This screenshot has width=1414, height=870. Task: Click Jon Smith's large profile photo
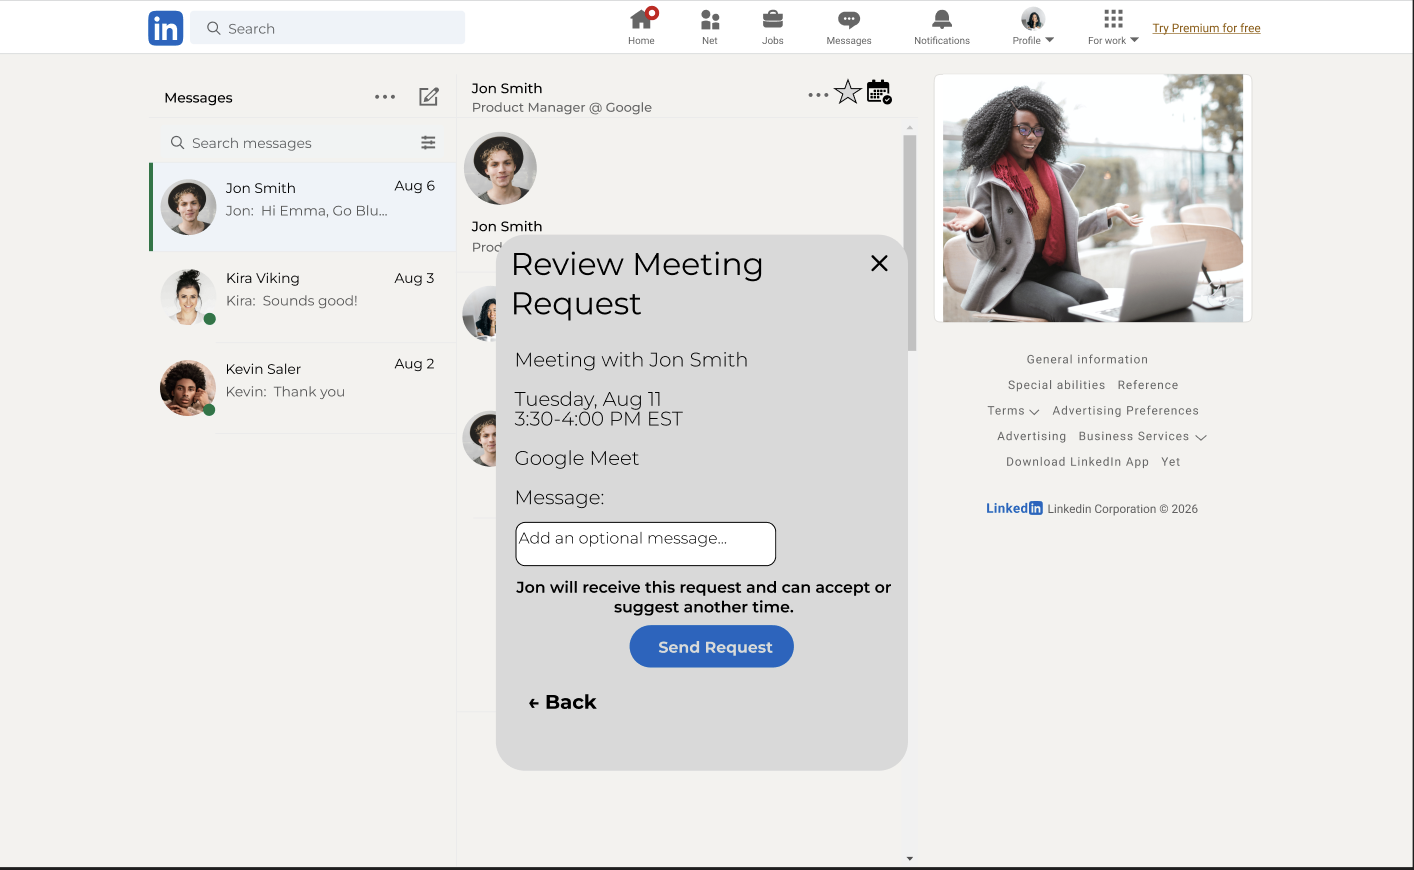[x=500, y=169]
